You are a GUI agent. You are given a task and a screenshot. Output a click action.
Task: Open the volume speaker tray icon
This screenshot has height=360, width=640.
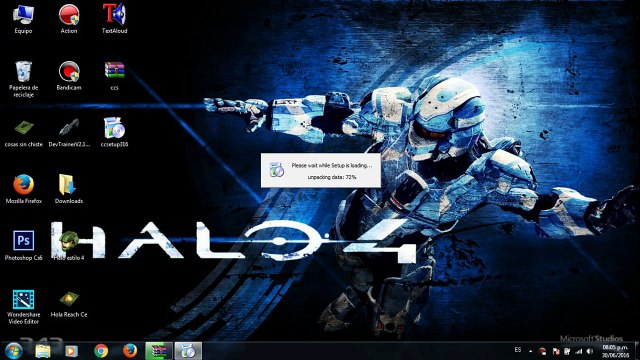(x=589, y=351)
